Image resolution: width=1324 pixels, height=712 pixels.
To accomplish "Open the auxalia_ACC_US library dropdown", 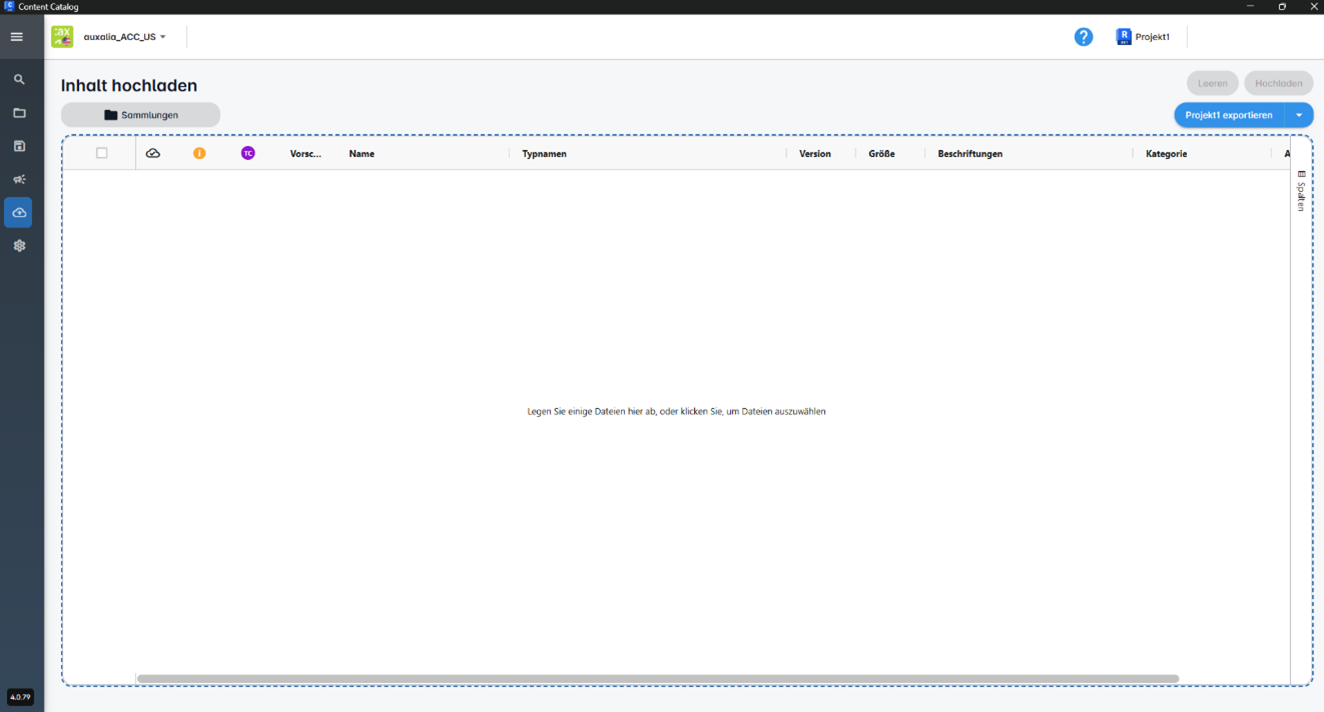I will 125,37.
